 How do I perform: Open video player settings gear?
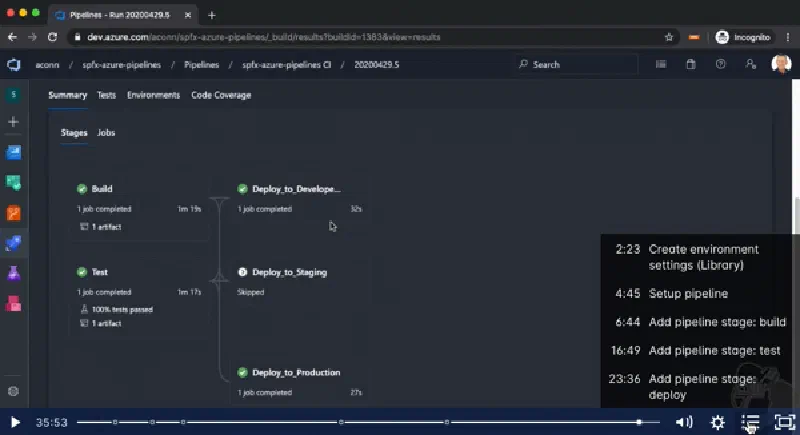click(718, 422)
